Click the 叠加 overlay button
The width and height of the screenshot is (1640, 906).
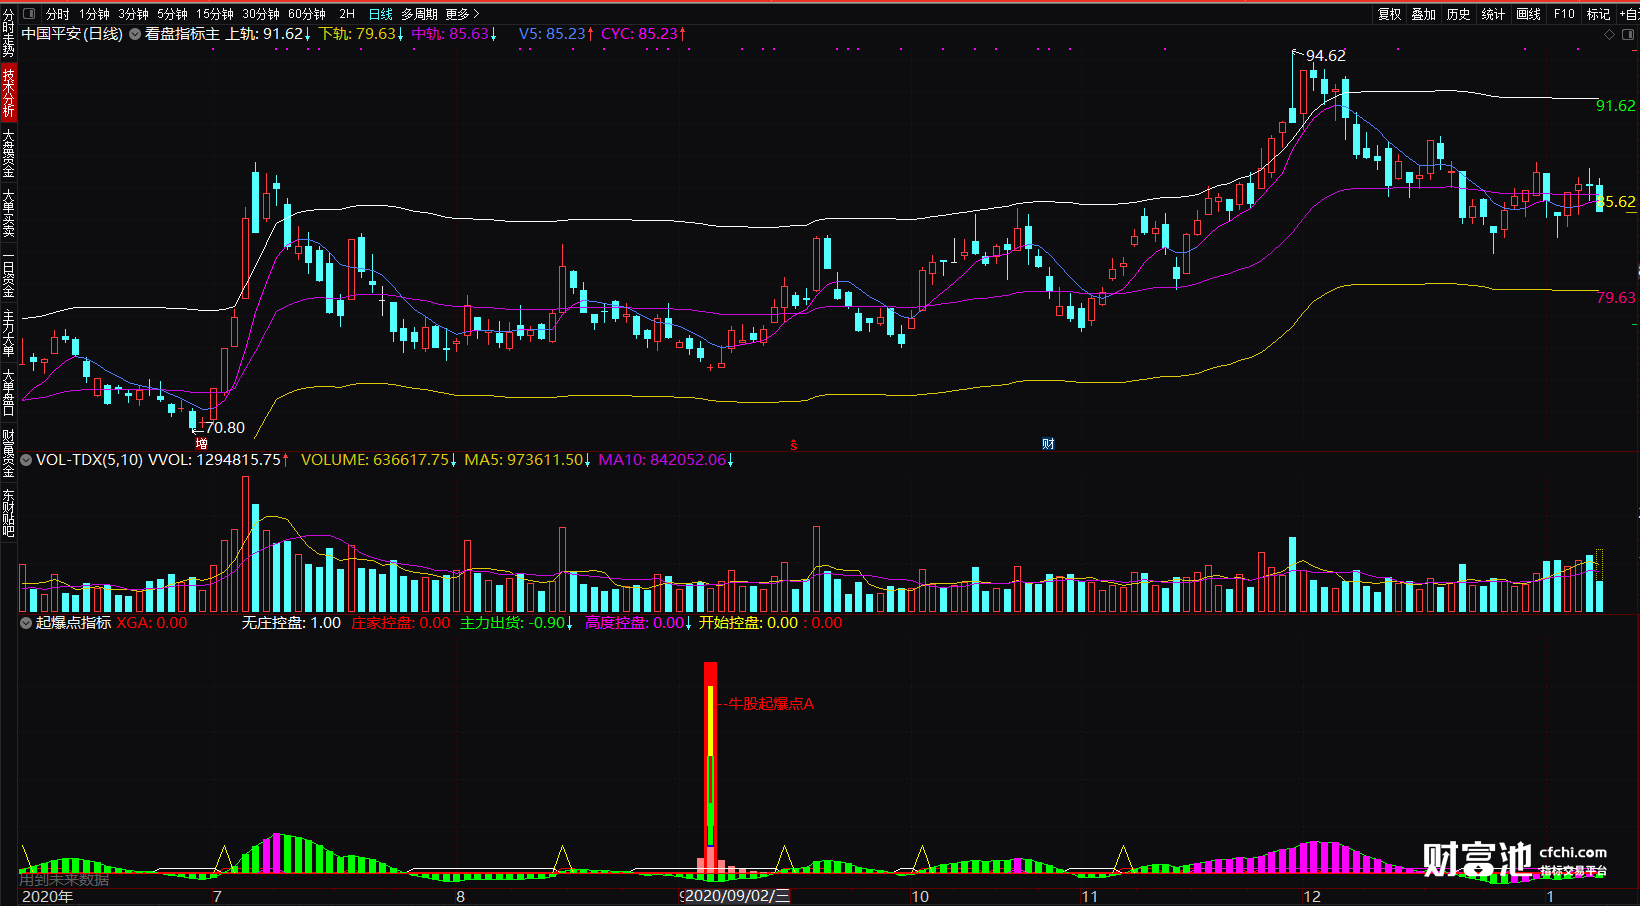(1424, 14)
